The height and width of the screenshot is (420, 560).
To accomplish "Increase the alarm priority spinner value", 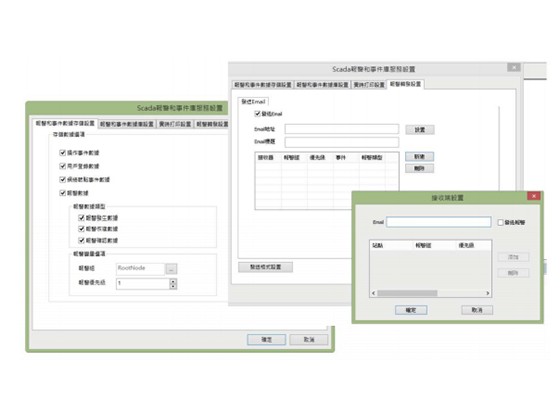I will coord(173,281).
